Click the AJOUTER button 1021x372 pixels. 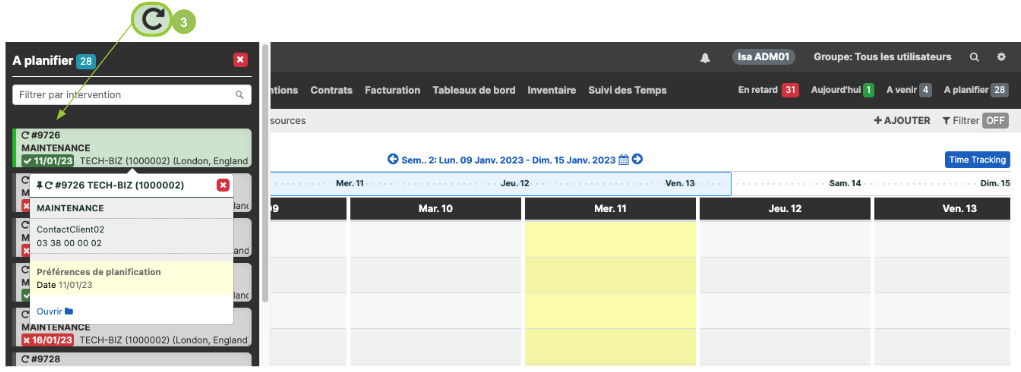point(902,121)
